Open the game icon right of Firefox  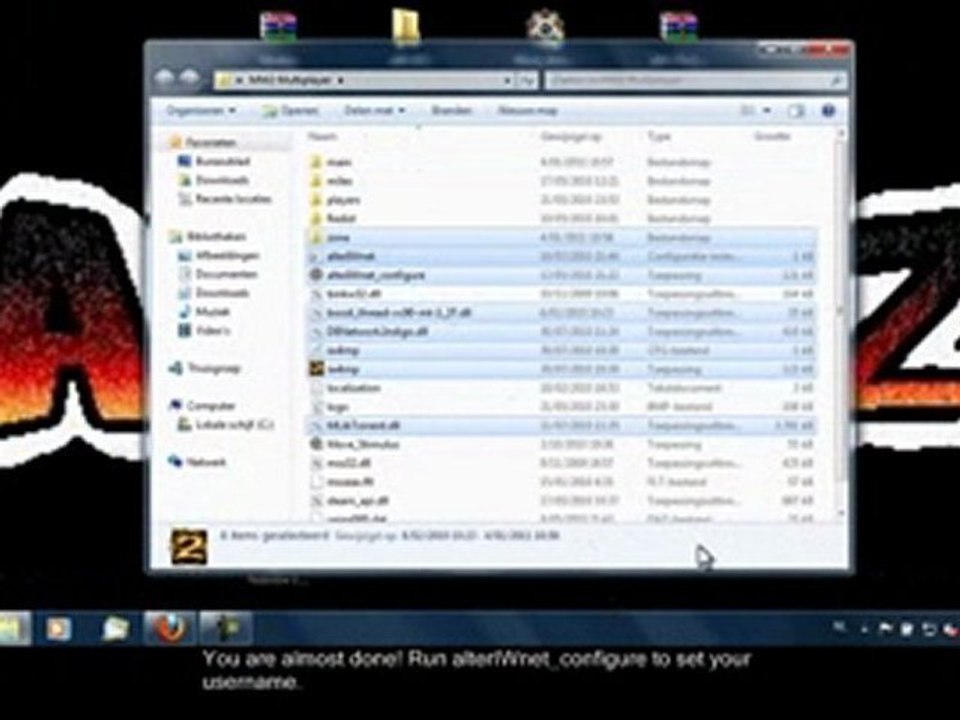pos(226,628)
